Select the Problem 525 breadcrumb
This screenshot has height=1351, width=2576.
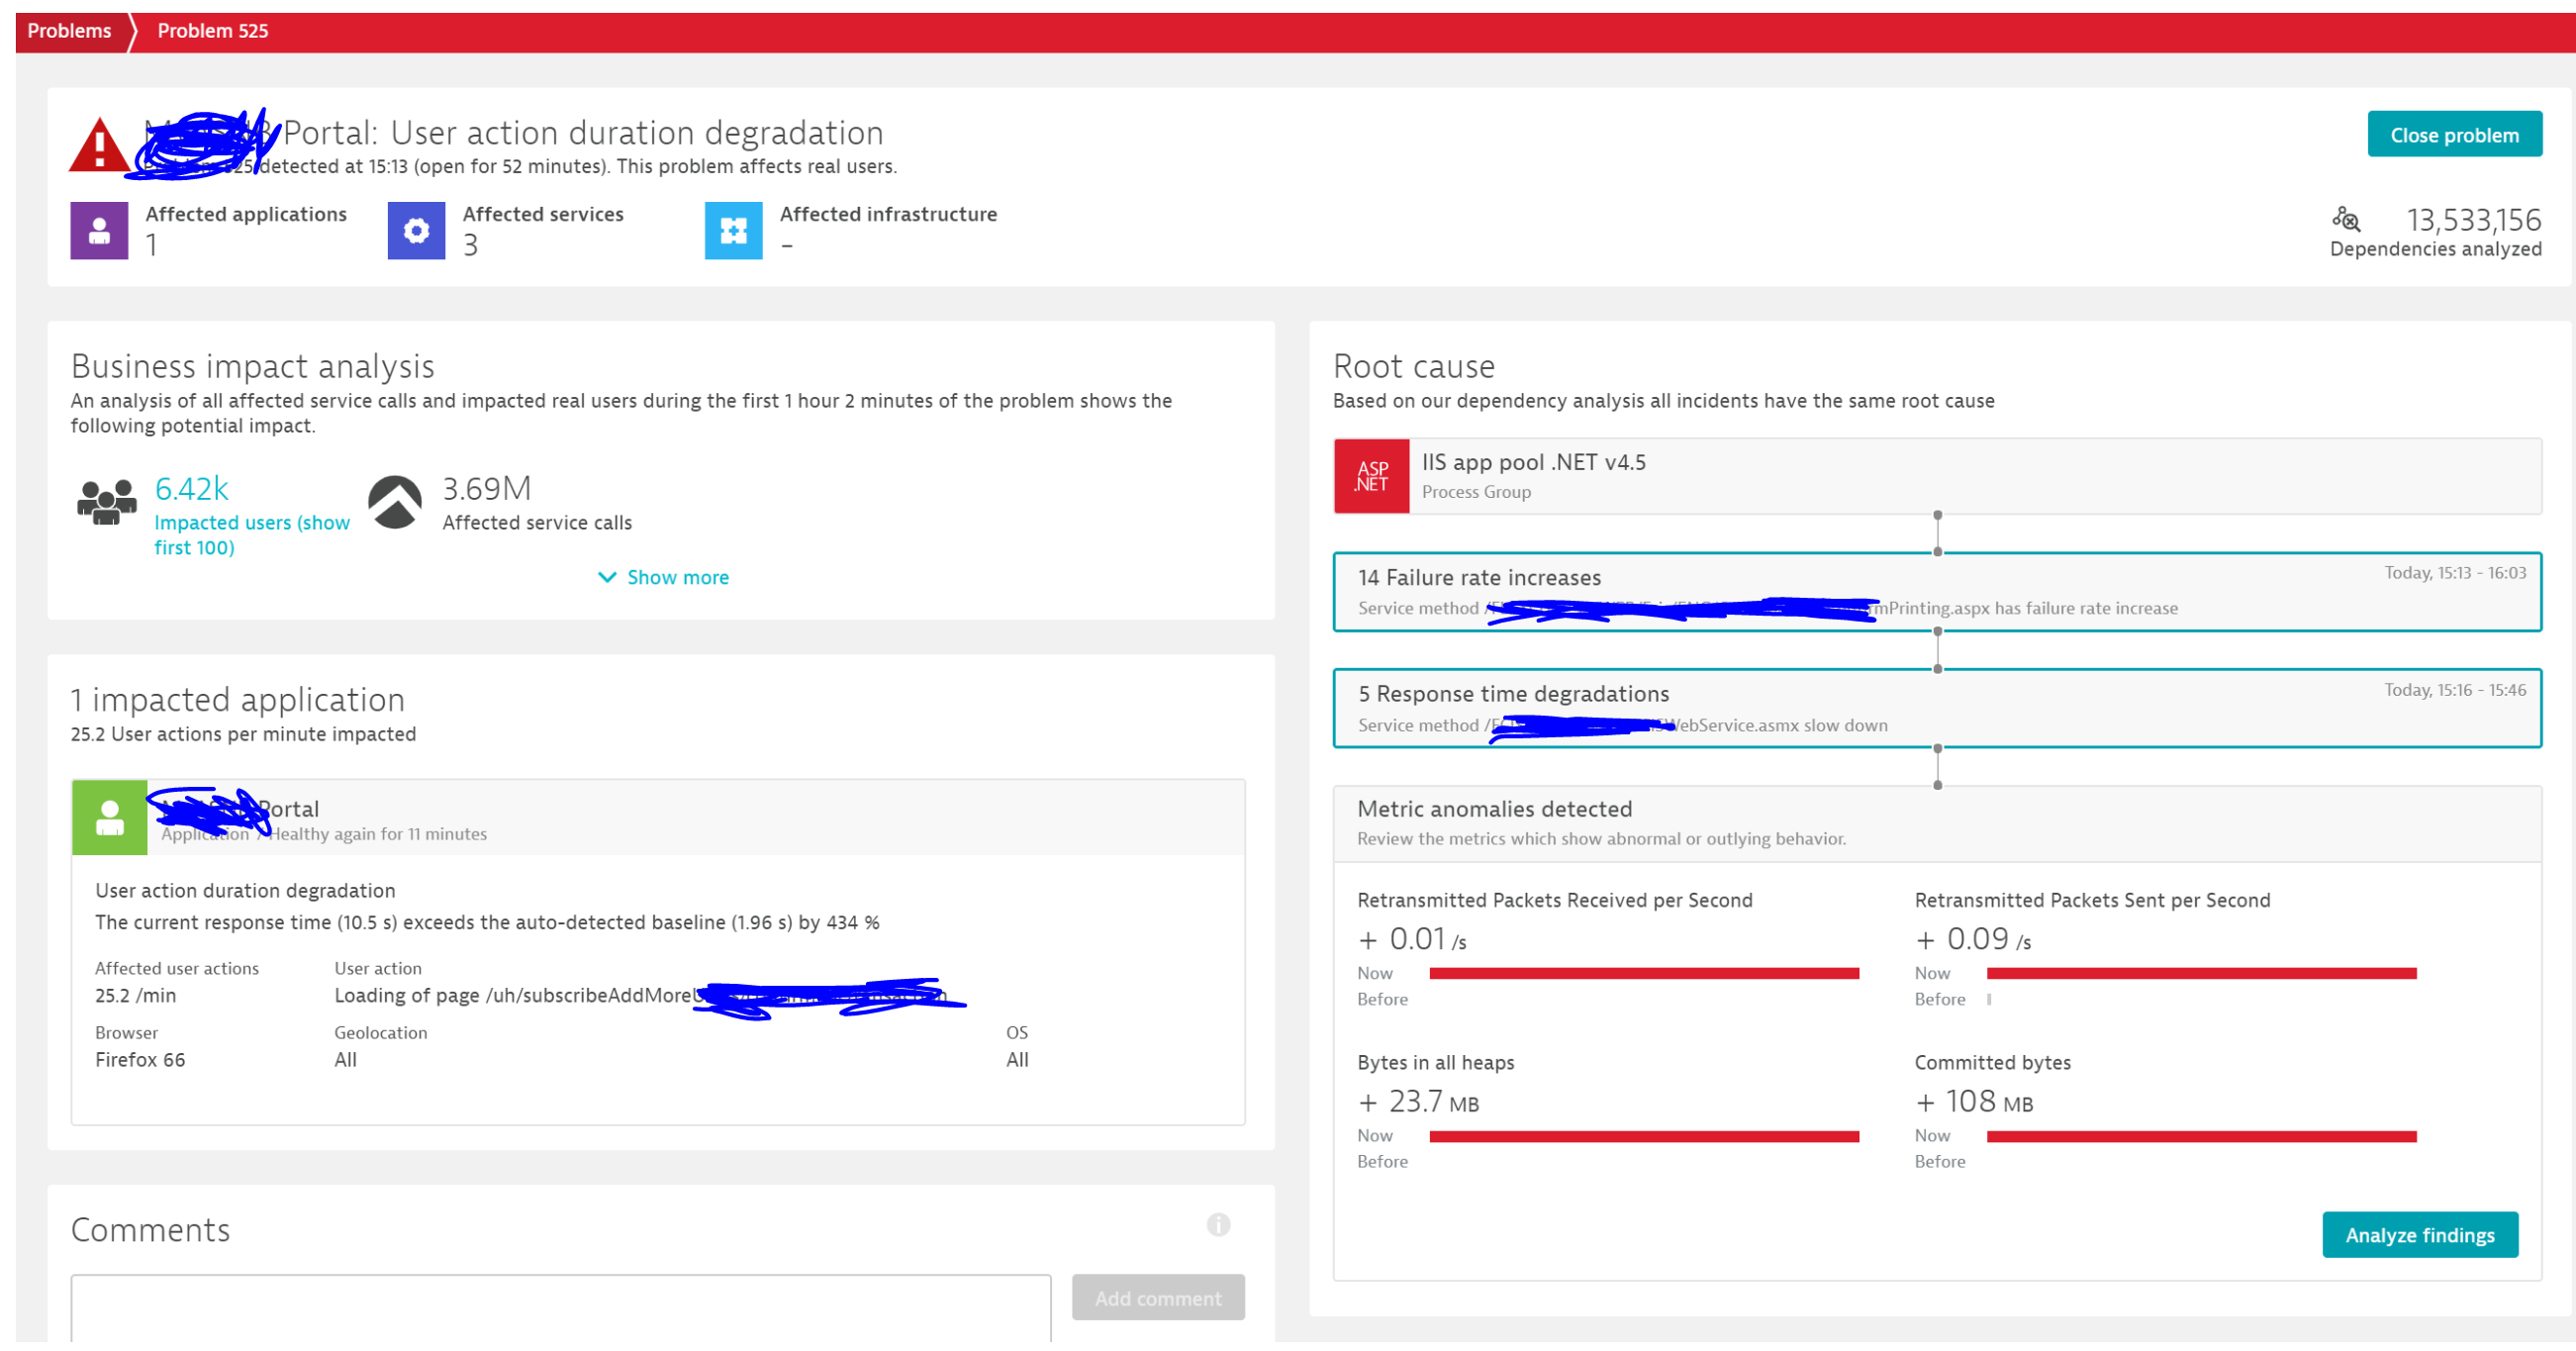point(212,31)
